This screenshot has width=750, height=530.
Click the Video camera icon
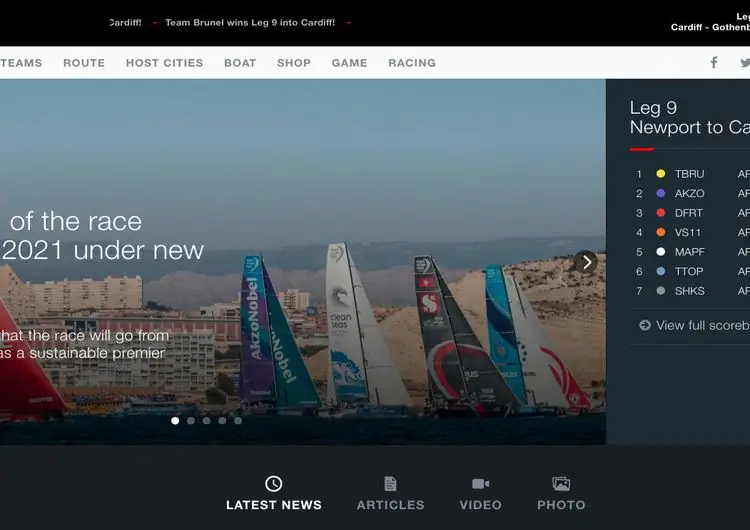tap(480, 484)
